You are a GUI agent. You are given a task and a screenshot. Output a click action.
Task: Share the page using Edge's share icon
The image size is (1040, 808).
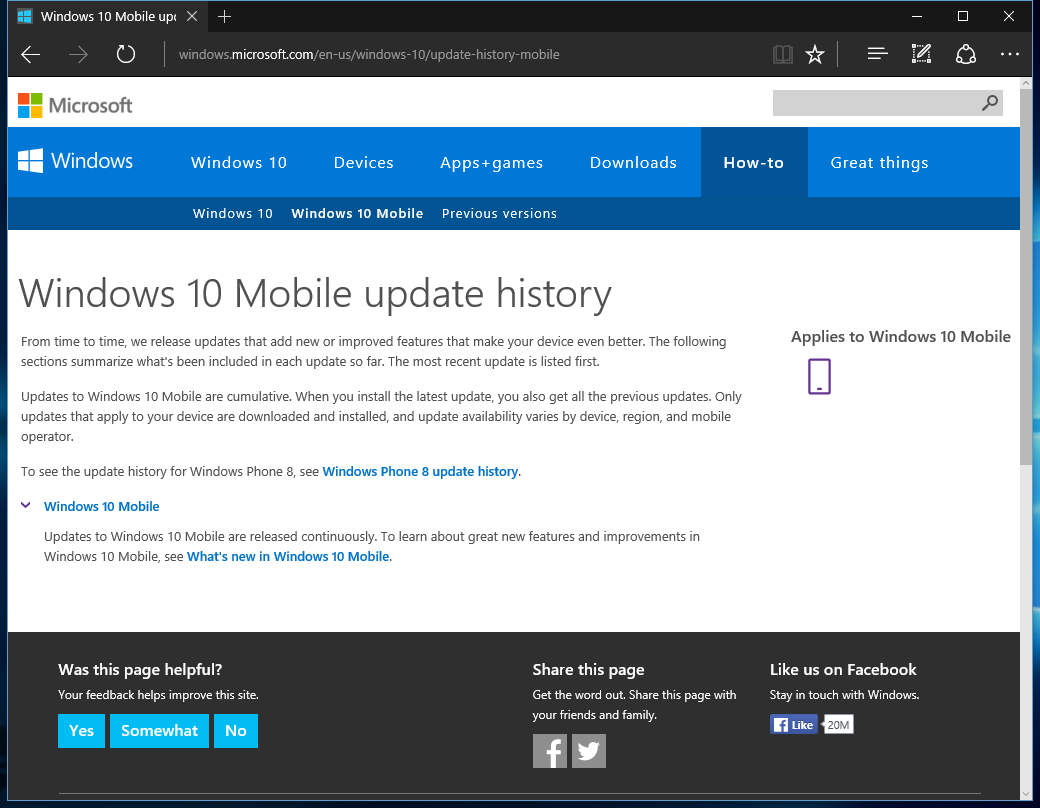pyautogui.click(x=965, y=54)
